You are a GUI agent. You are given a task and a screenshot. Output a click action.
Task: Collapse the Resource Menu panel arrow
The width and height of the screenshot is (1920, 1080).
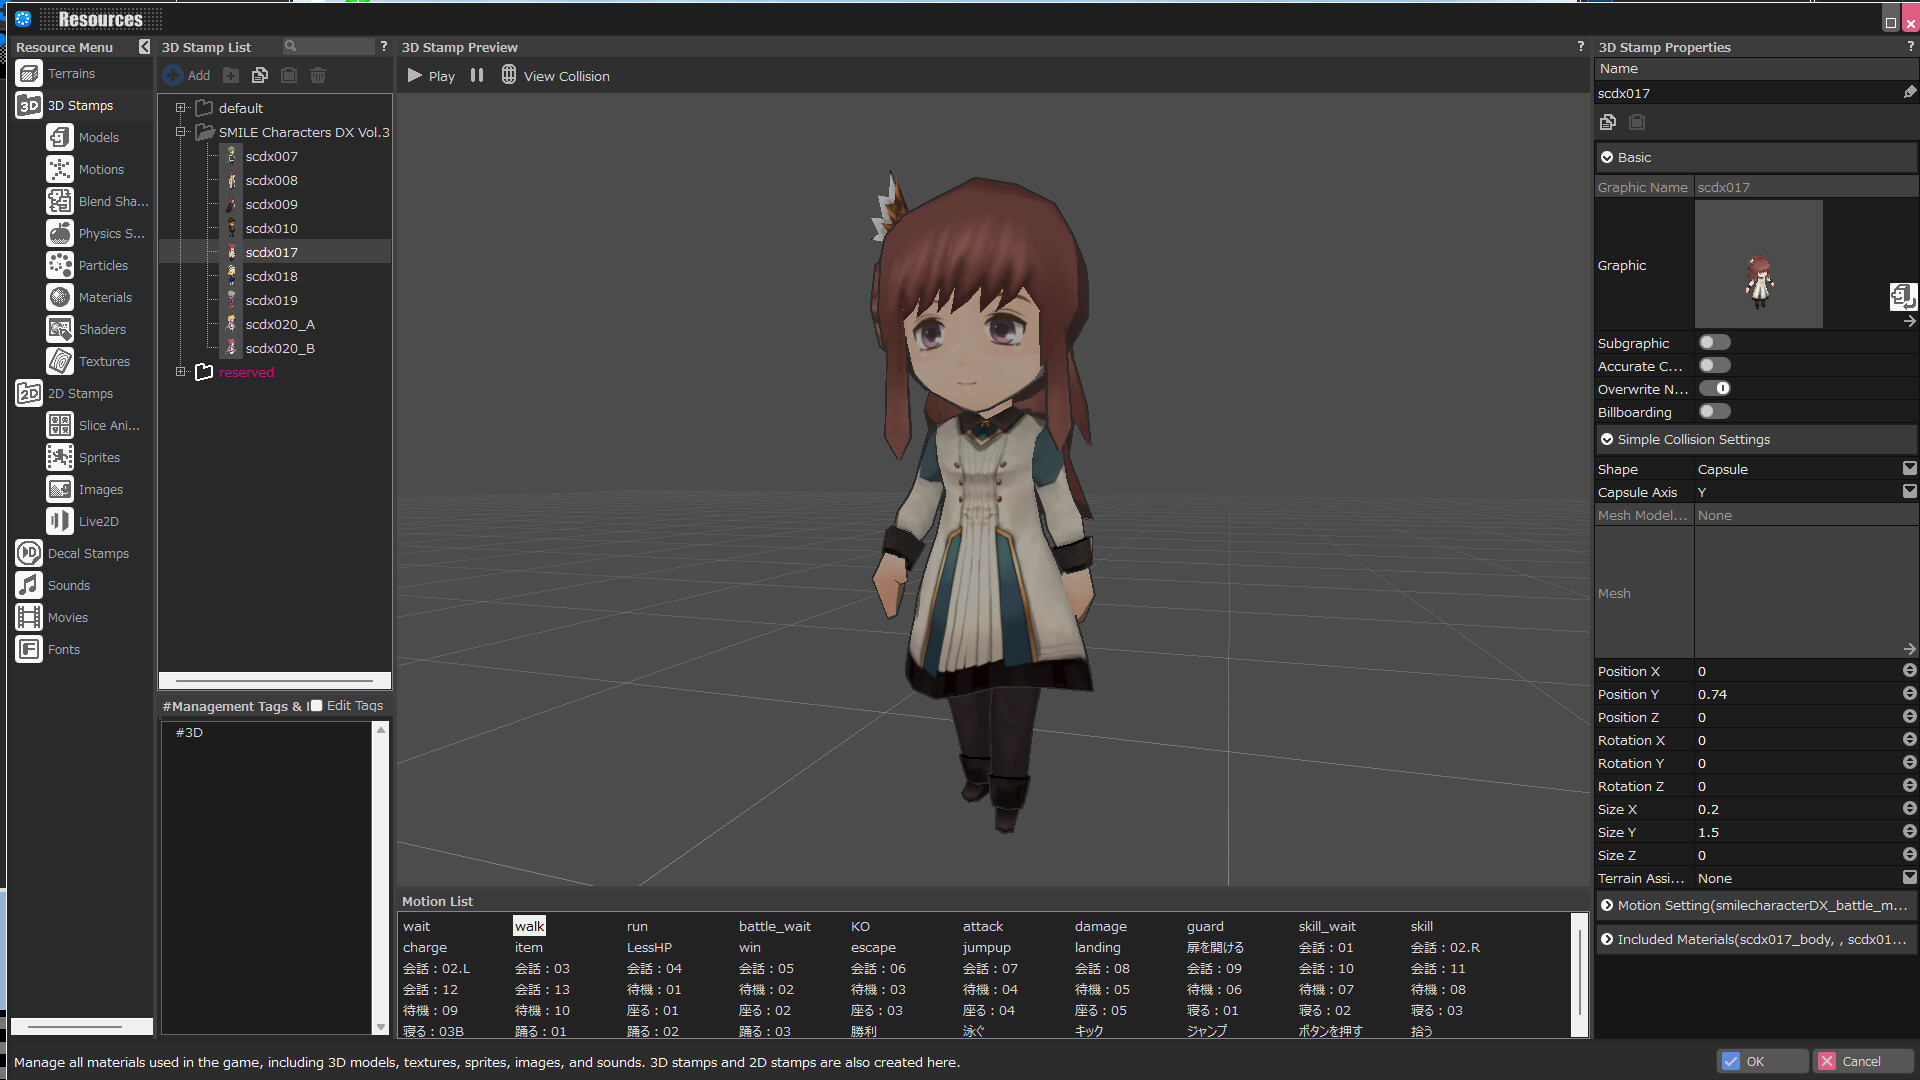144,47
